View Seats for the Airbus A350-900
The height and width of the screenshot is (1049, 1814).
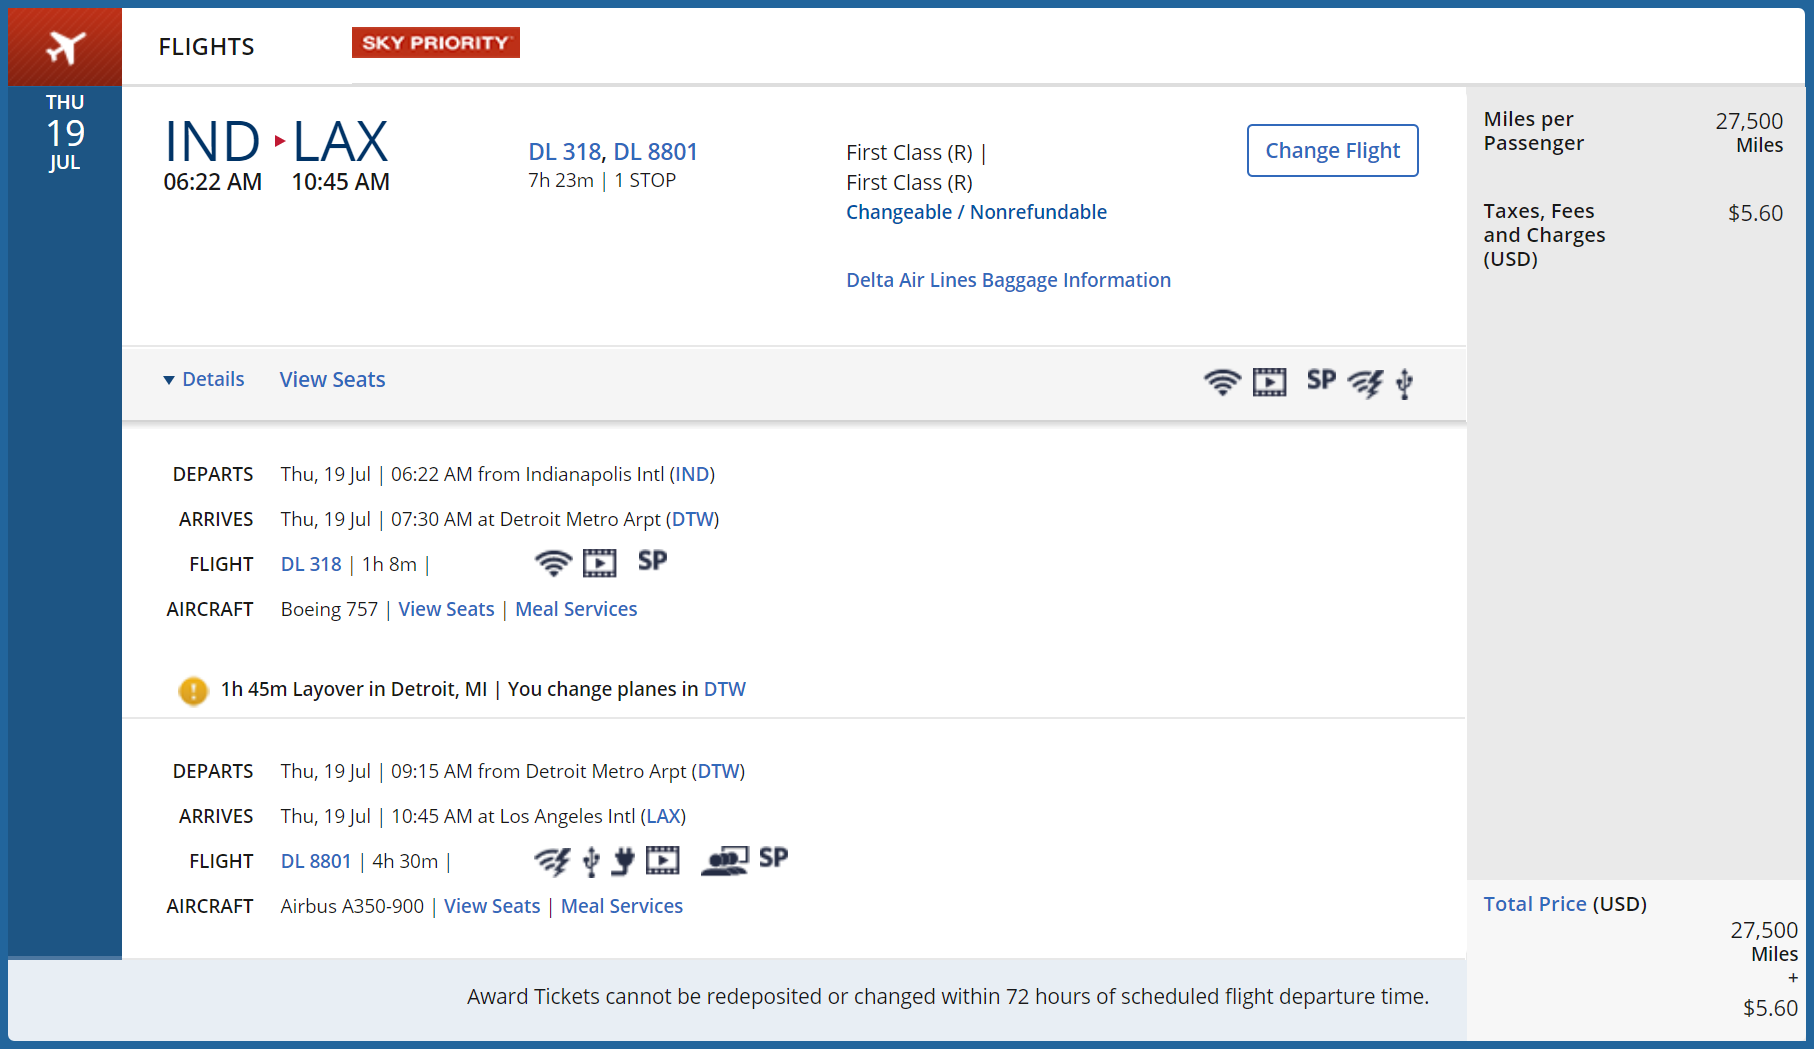coord(492,906)
